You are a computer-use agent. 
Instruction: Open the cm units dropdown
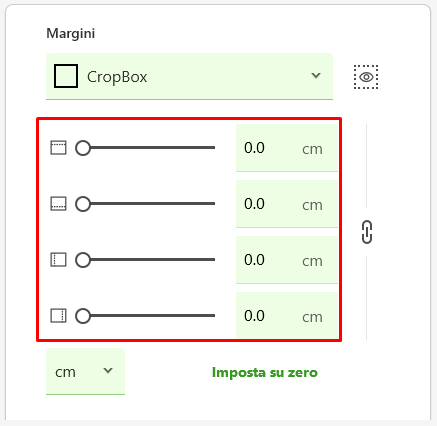pyautogui.click(x=85, y=371)
